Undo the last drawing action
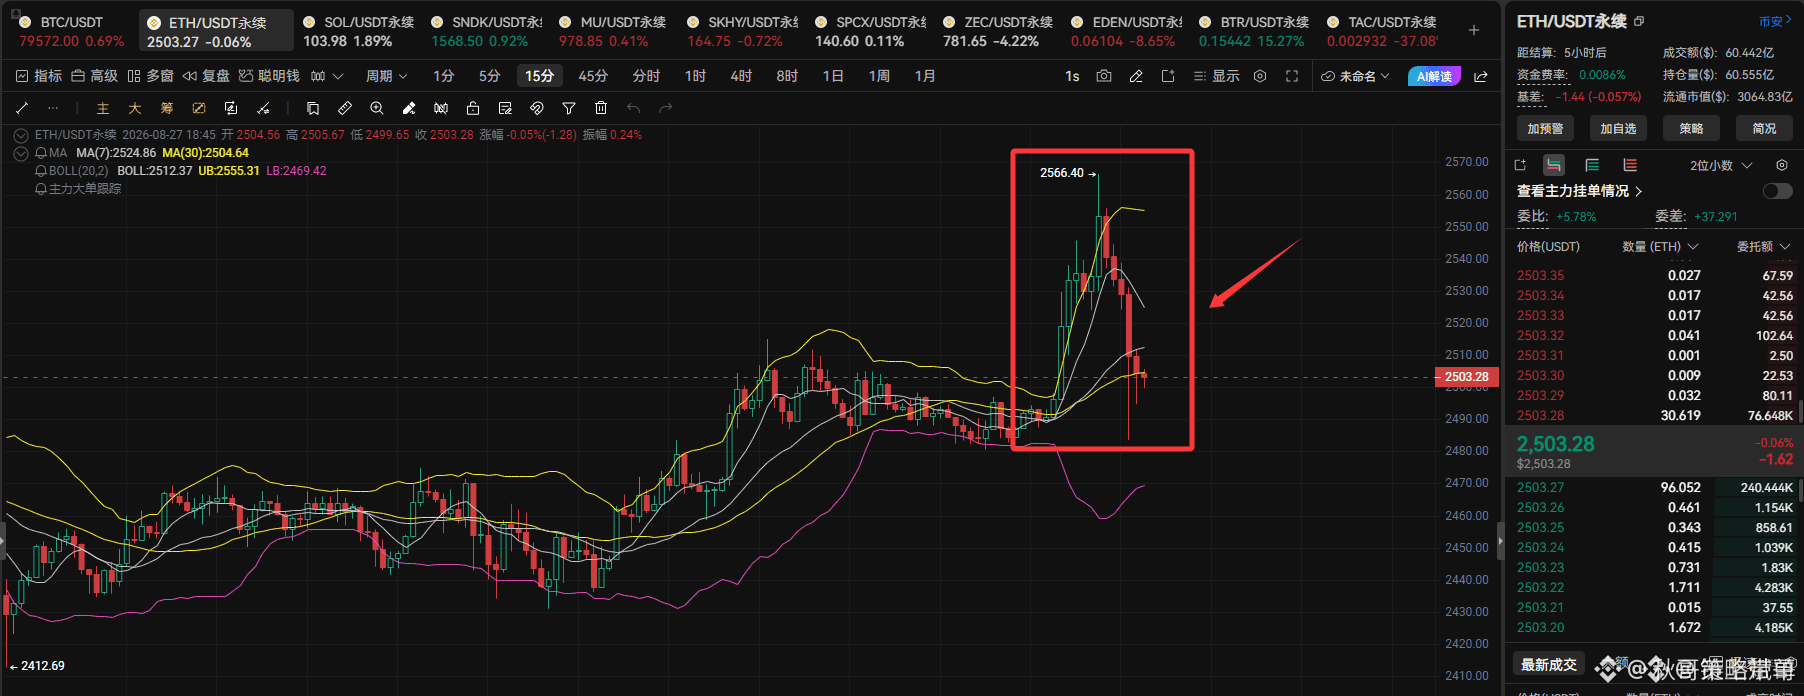Viewport: 1804px width, 696px height. (x=633, y=108)
